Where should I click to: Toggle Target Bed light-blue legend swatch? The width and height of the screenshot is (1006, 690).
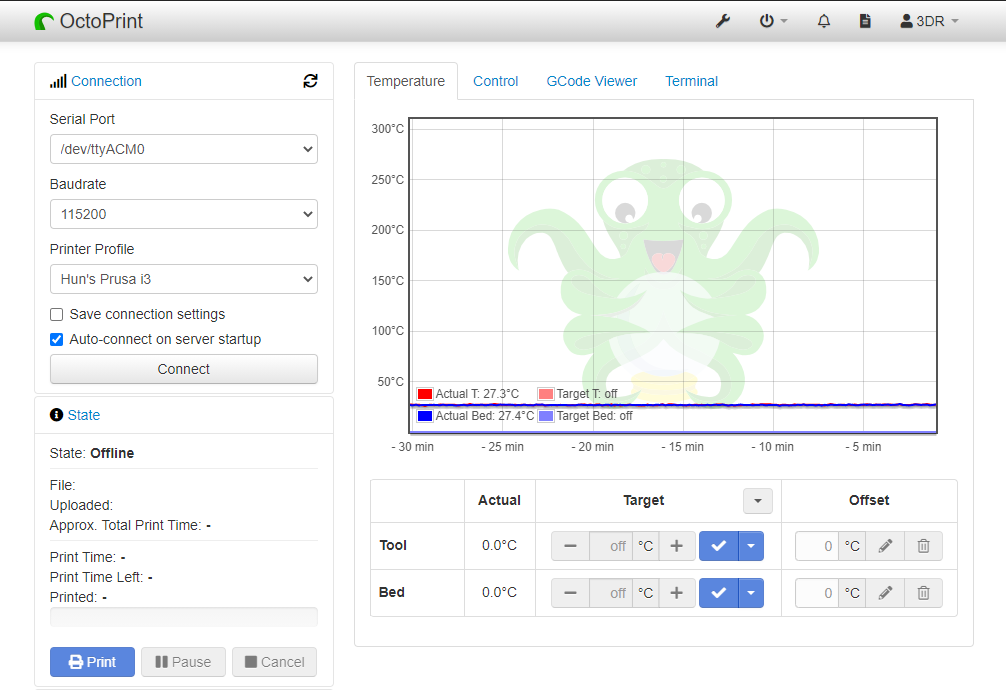click(546, 416)
